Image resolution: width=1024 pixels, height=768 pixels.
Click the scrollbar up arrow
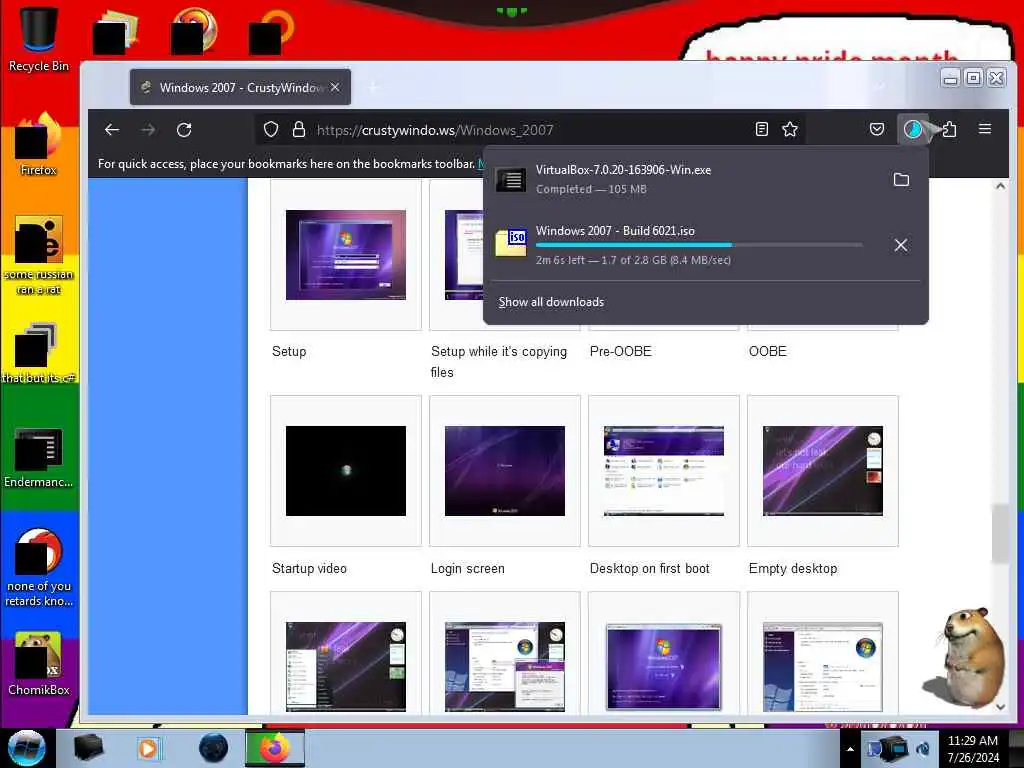pos(1000,186)
